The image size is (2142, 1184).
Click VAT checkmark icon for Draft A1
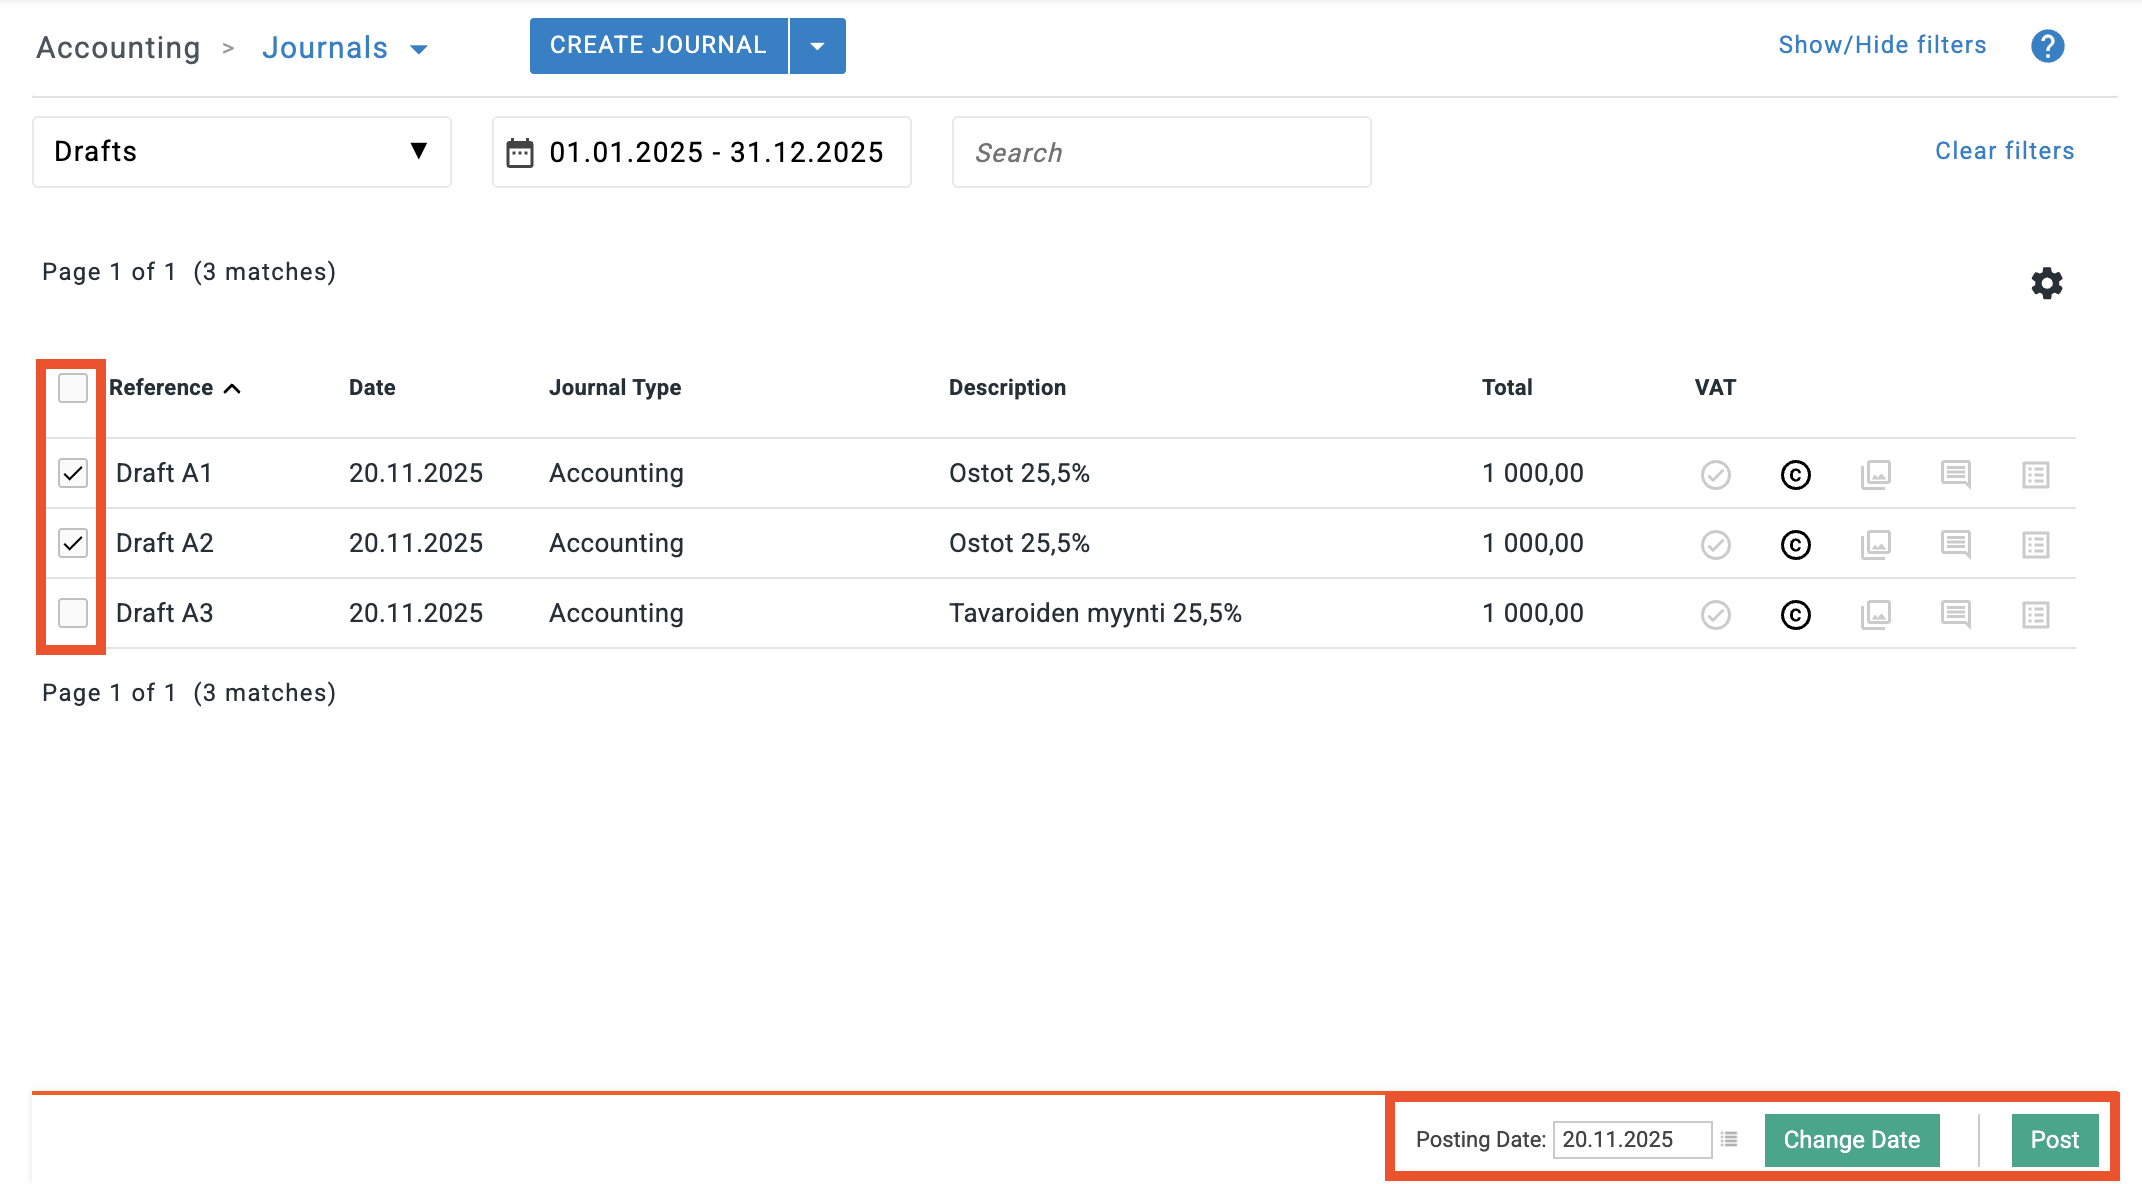(1715, 474)
